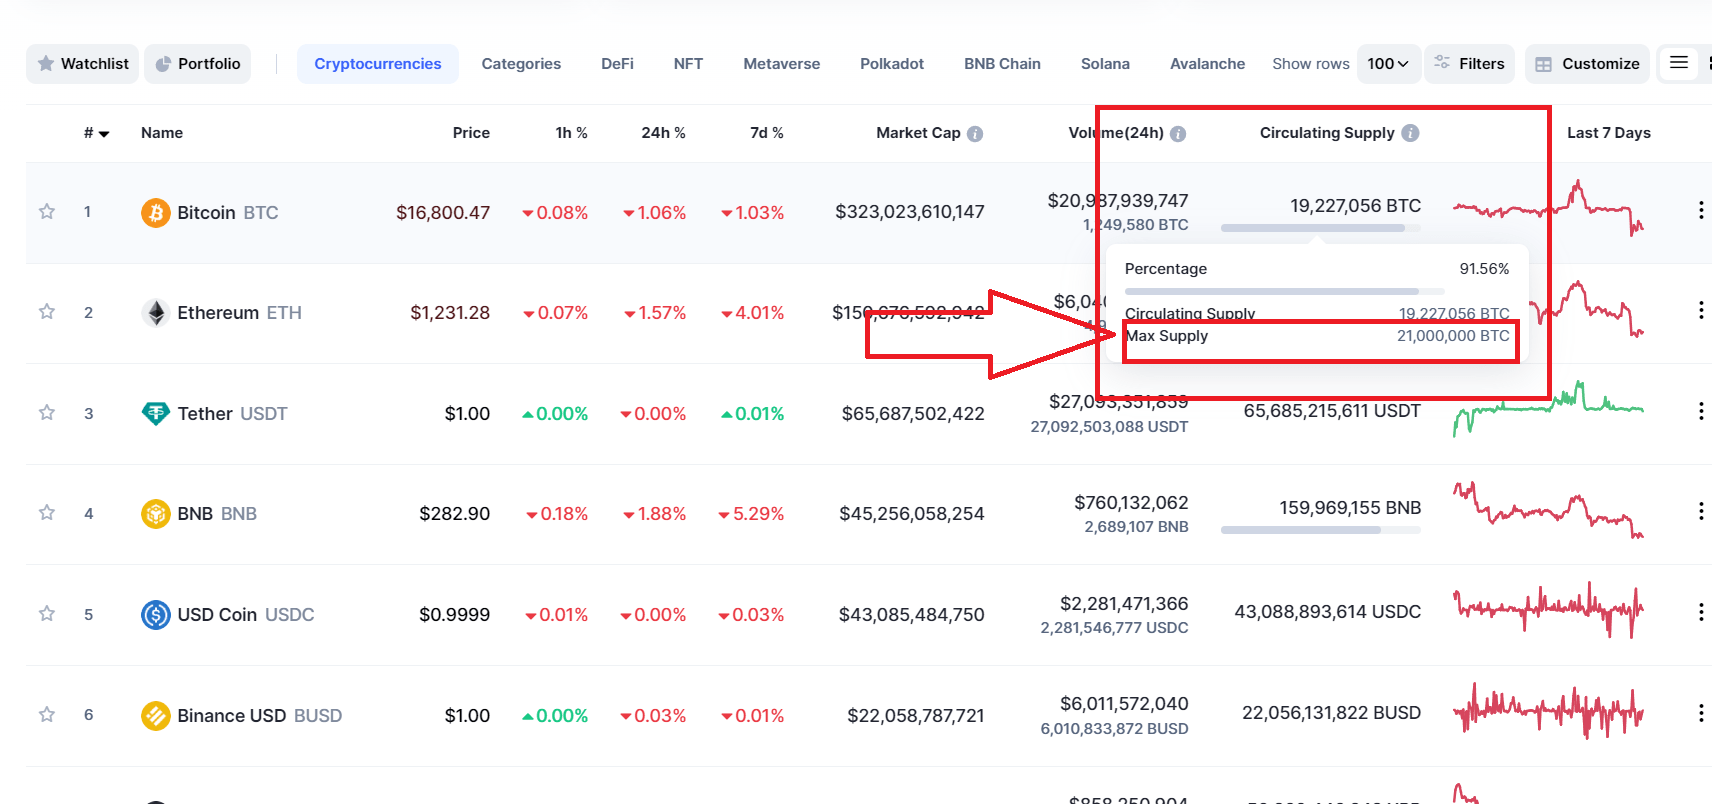Open the Portfolio button
Image resolution: width=1712 pixels, height=804 pixels.
tap(198, 64)
